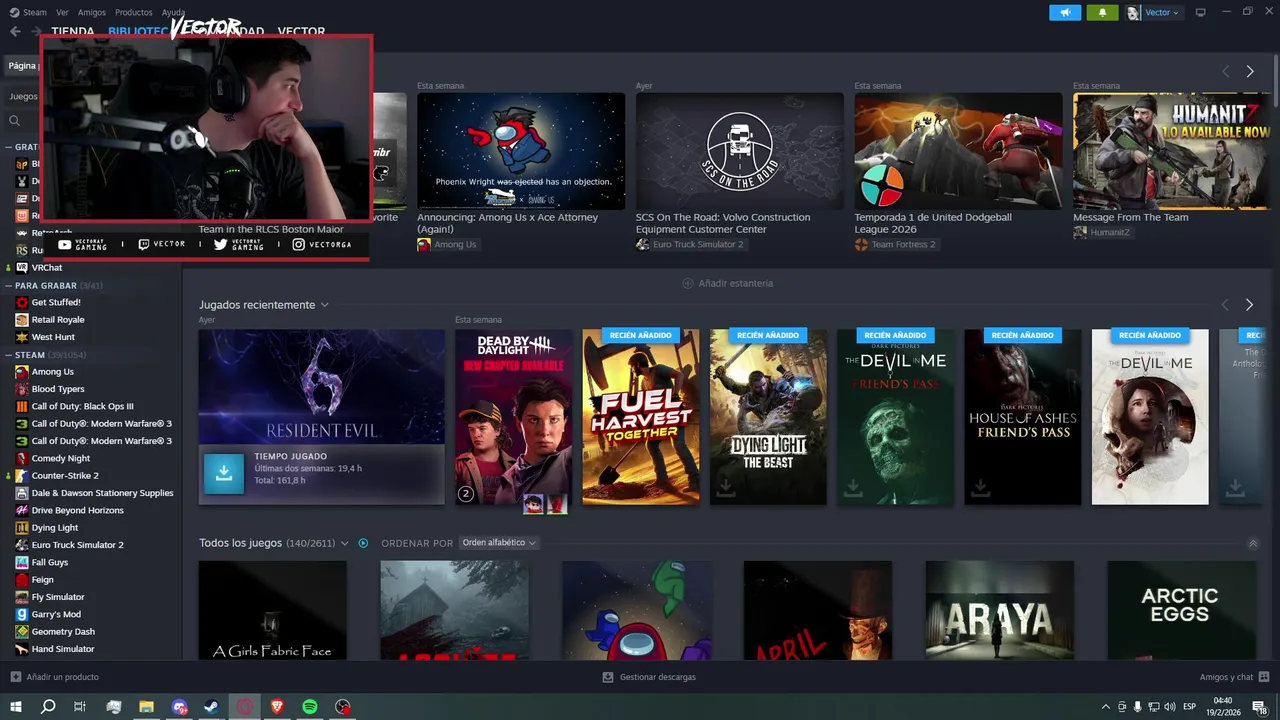Click the Euro Truck Simulator 2 news source icon
Screen dimensions: 1280x720
[x=643, y=244]
